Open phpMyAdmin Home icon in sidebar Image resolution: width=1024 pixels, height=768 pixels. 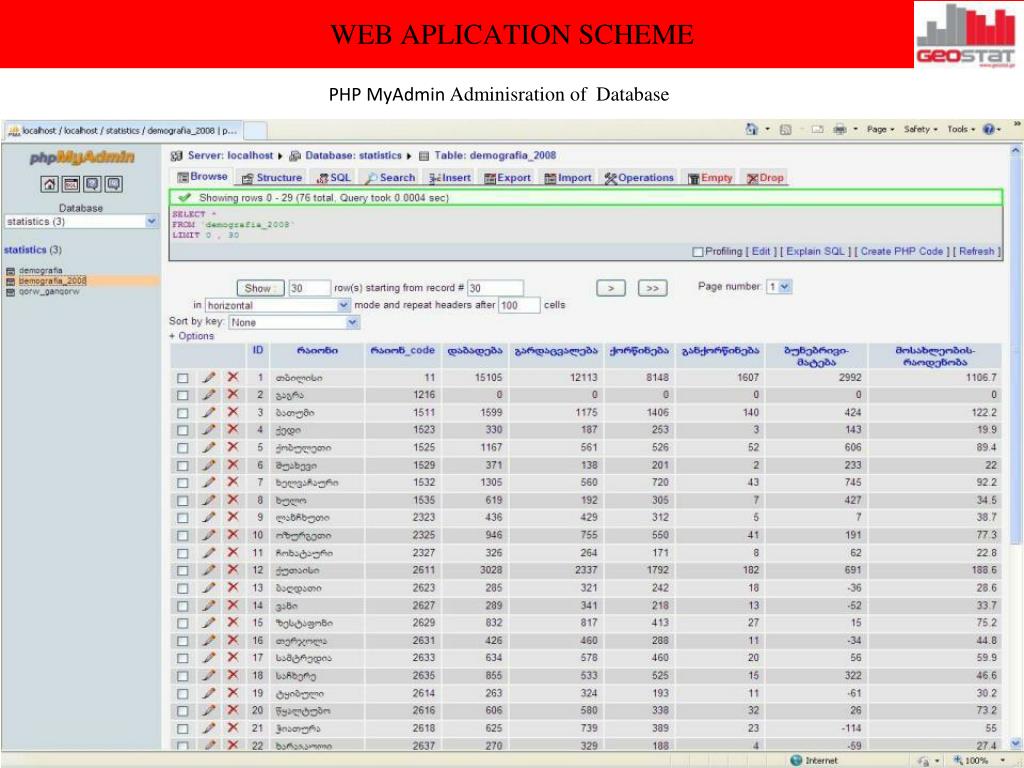[50, 184]
